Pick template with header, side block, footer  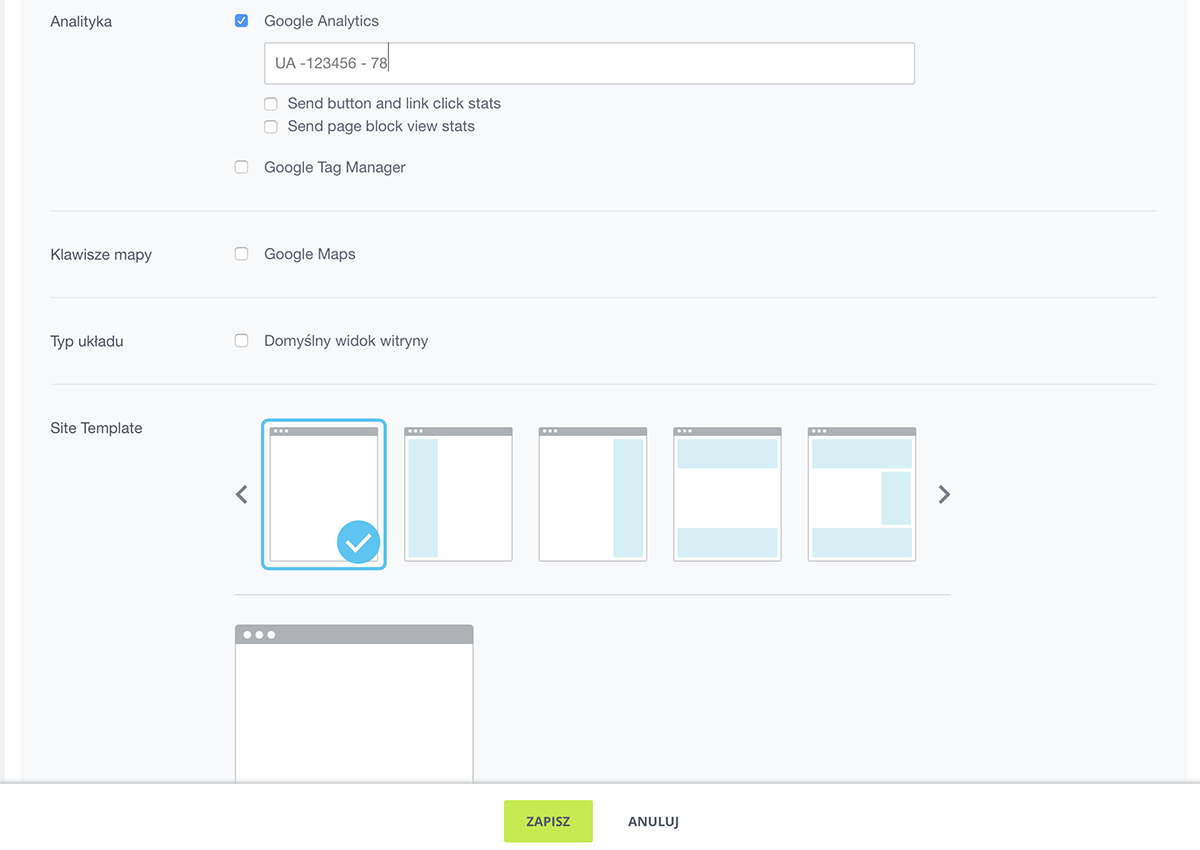[862, 494]
